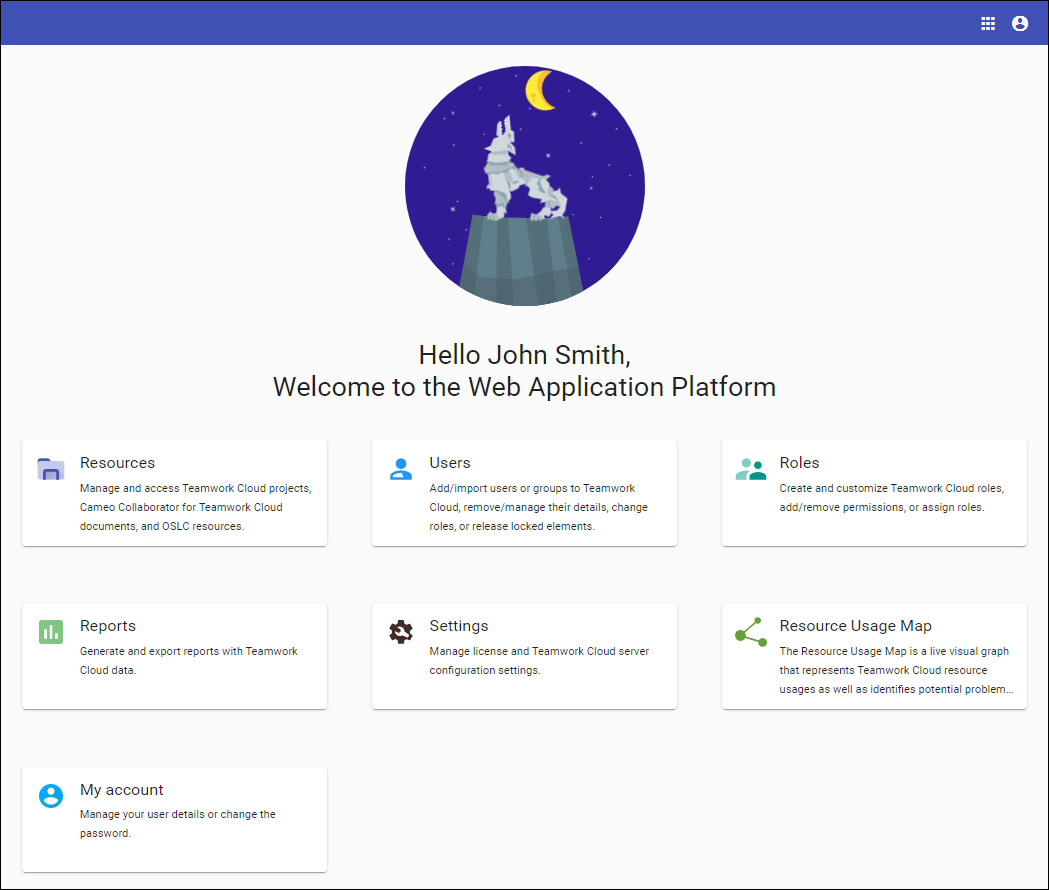Click the Resource Usage Map share-graph icon
This screenshot has width=1049, height=890.
[751, 632]
